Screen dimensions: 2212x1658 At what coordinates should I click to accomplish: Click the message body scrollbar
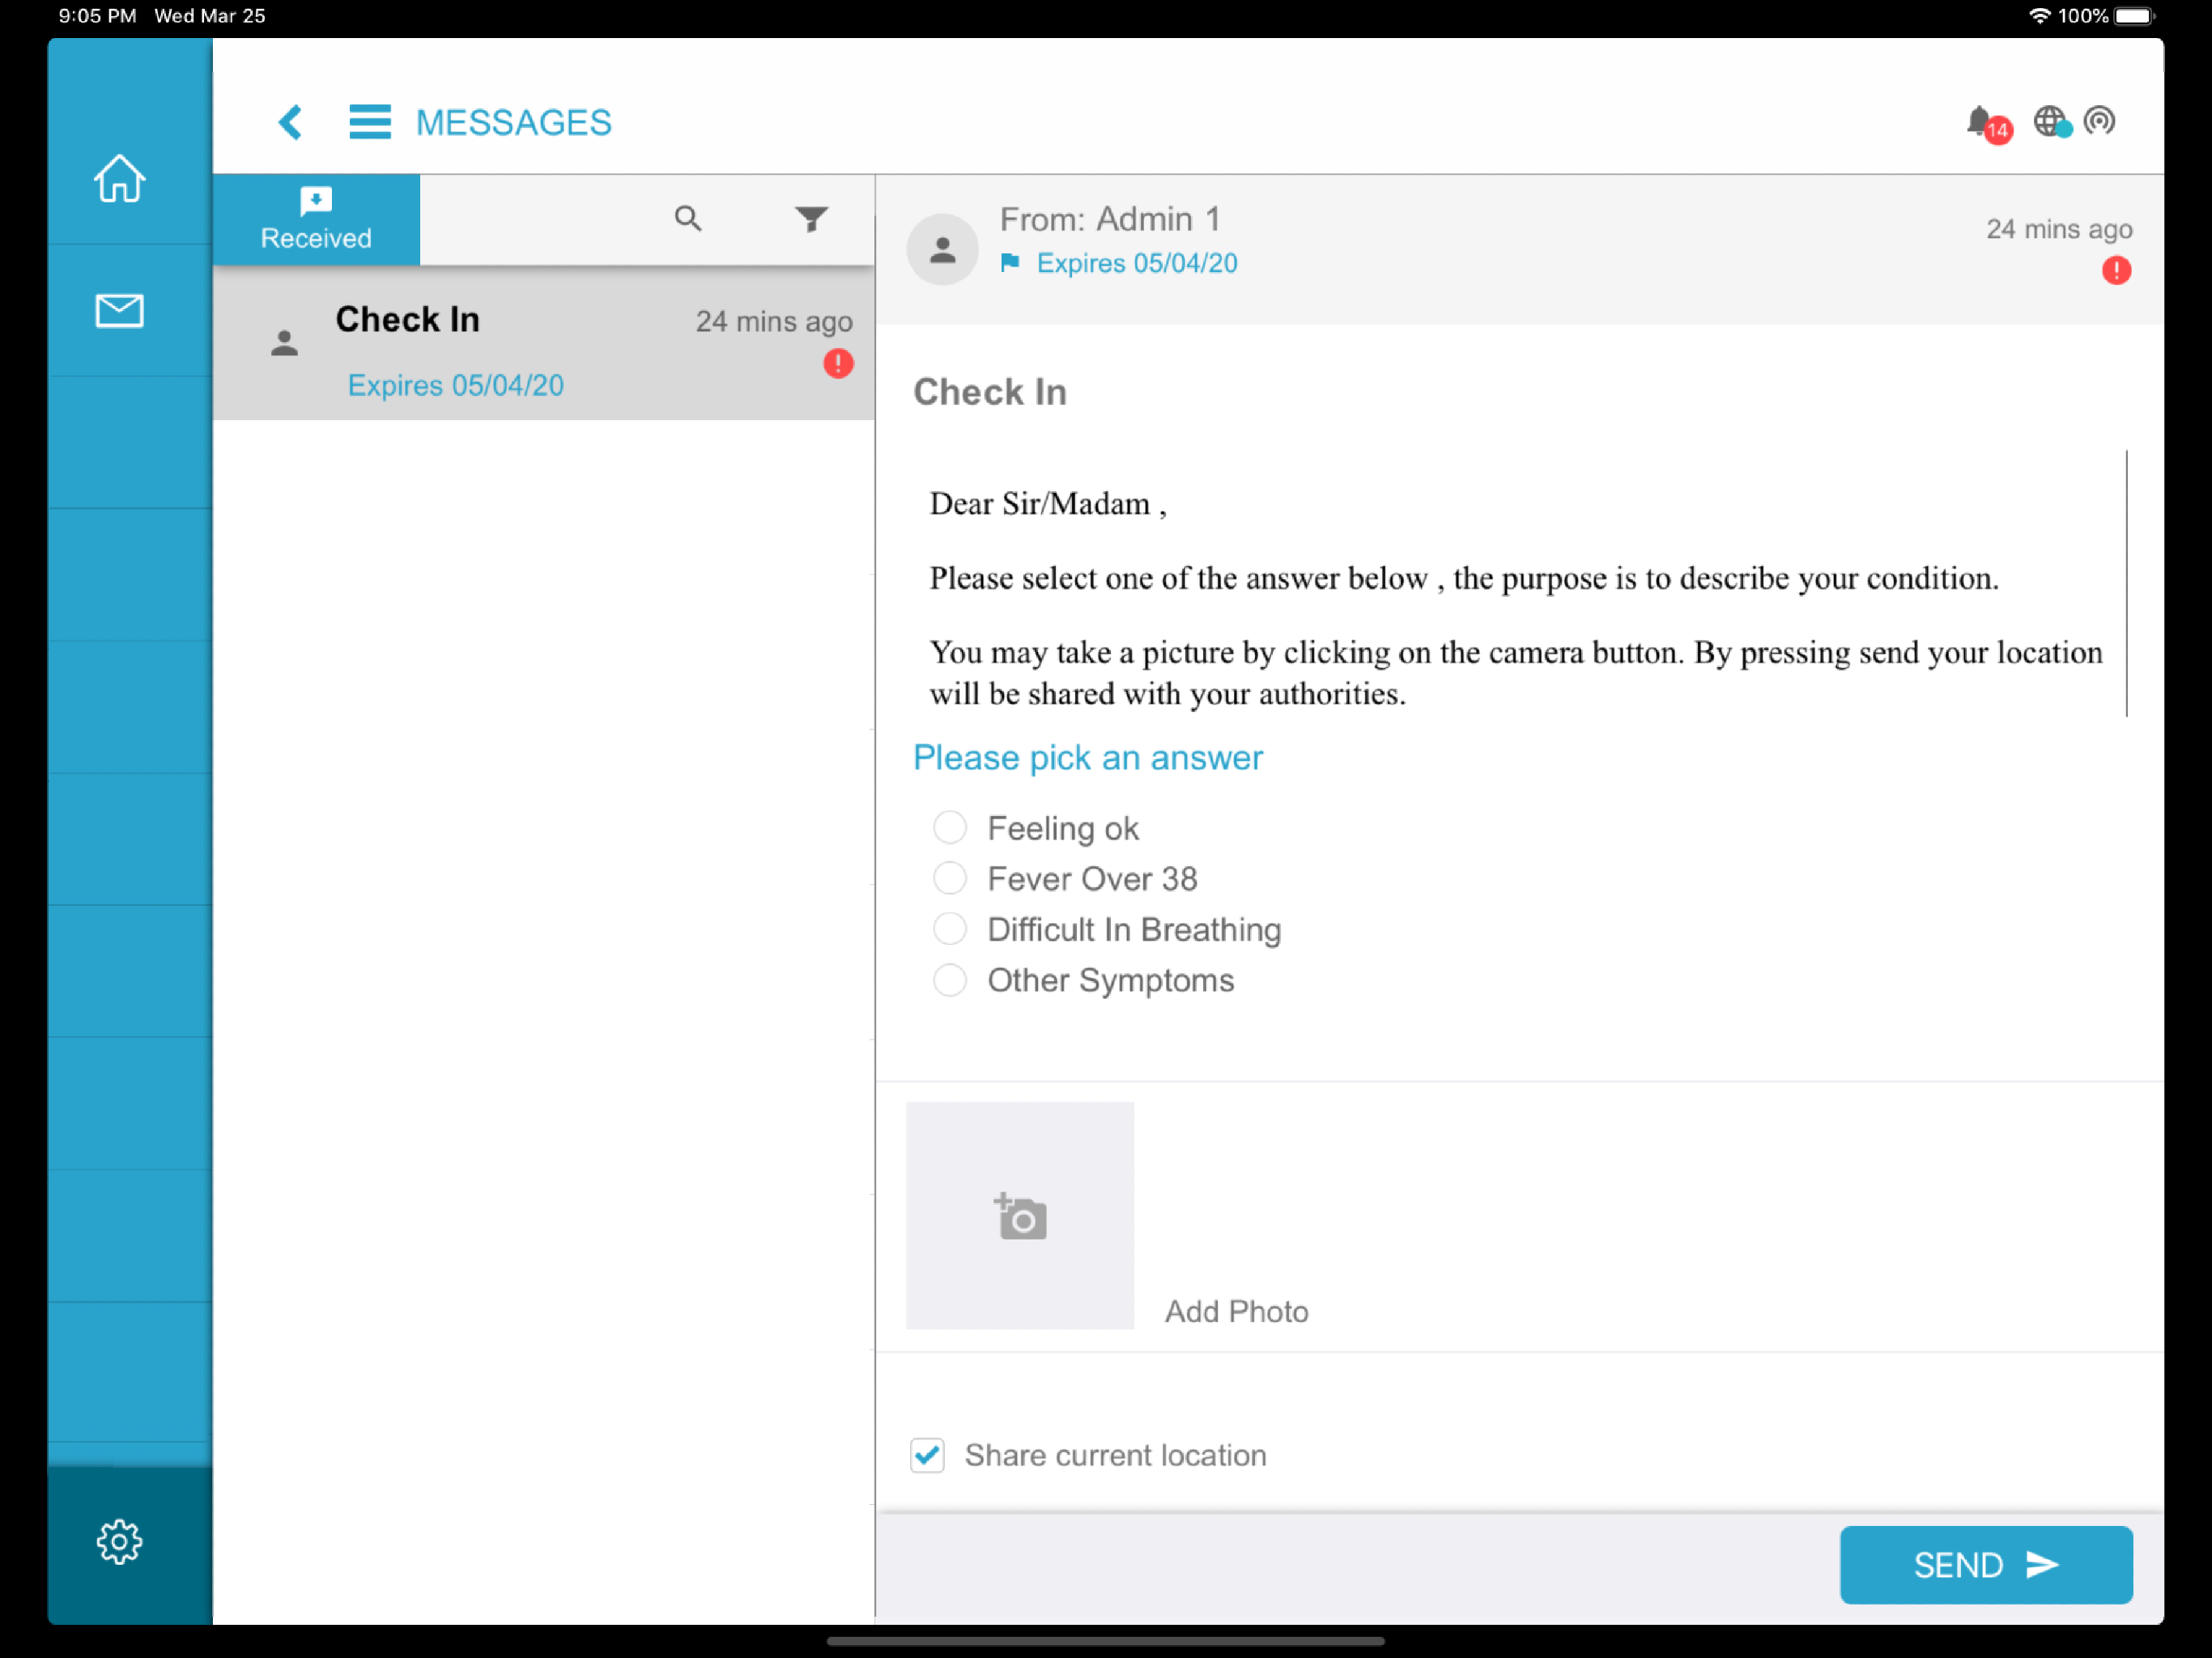(2126, 583)
